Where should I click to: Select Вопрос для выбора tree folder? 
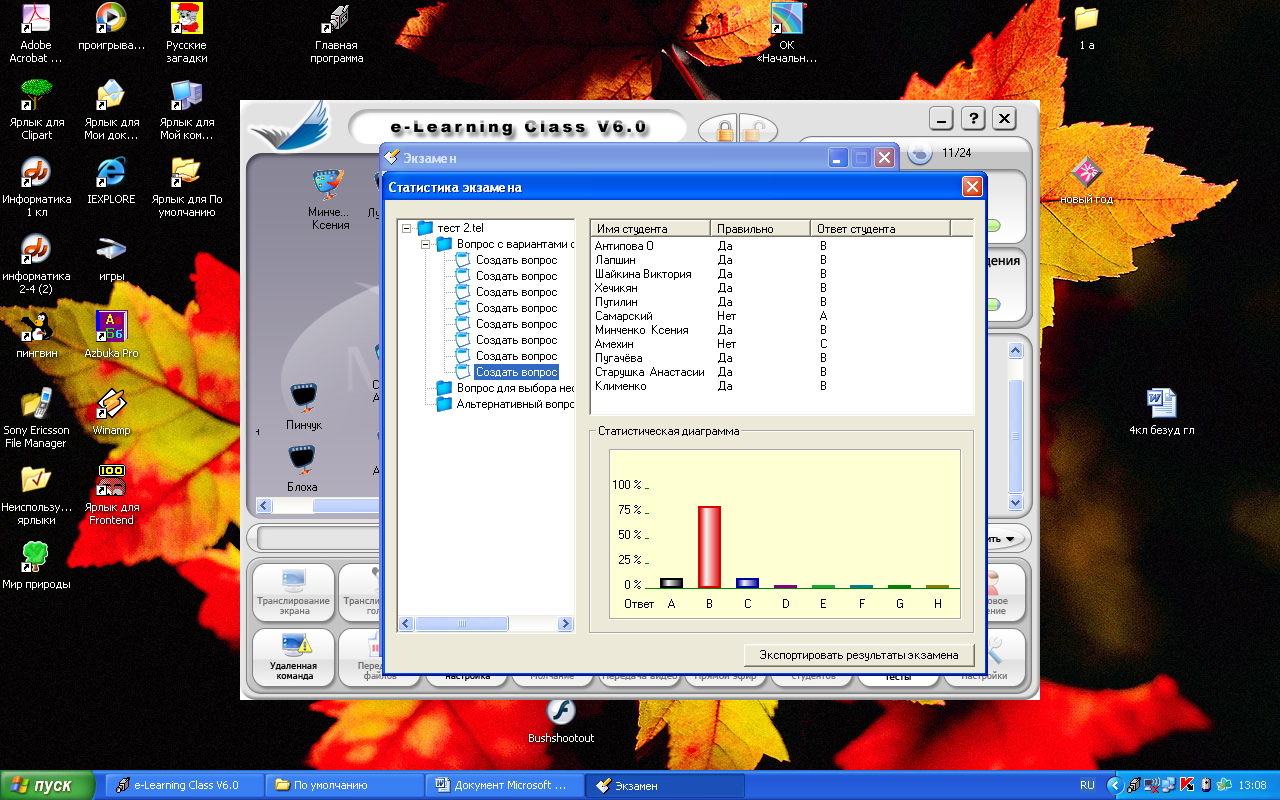click(505, 388)
